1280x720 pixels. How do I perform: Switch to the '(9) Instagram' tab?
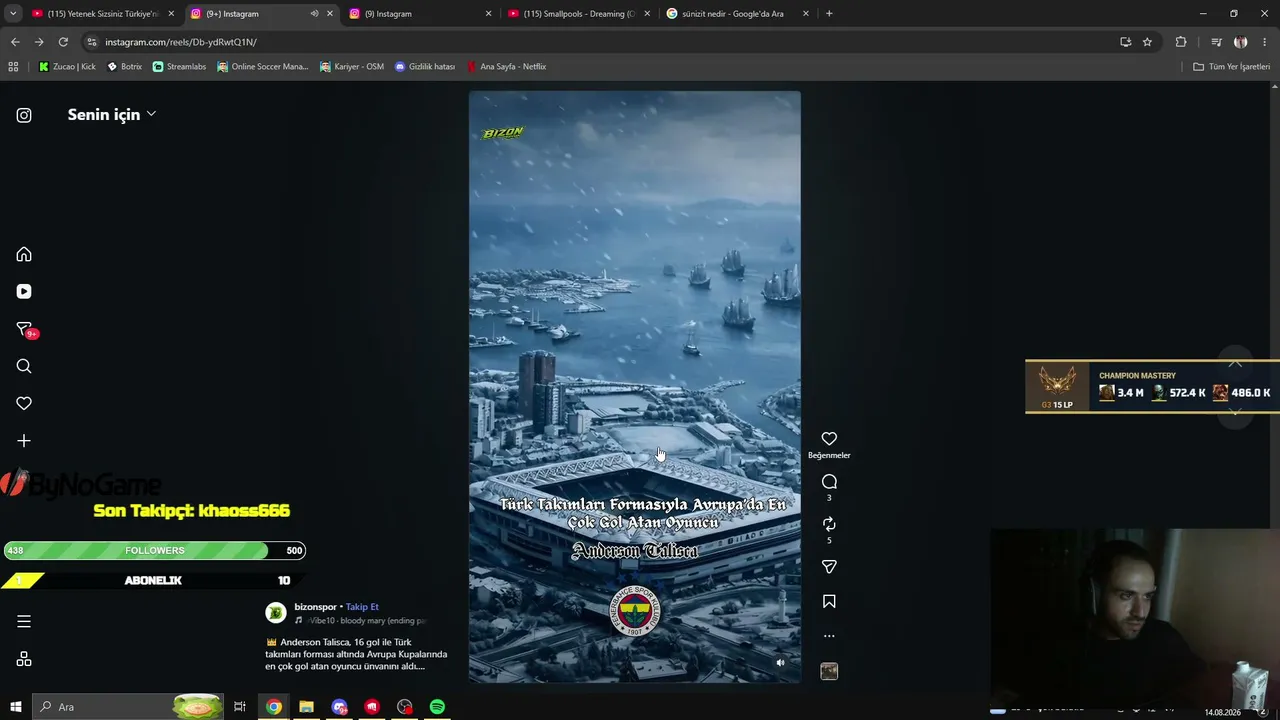419,14
